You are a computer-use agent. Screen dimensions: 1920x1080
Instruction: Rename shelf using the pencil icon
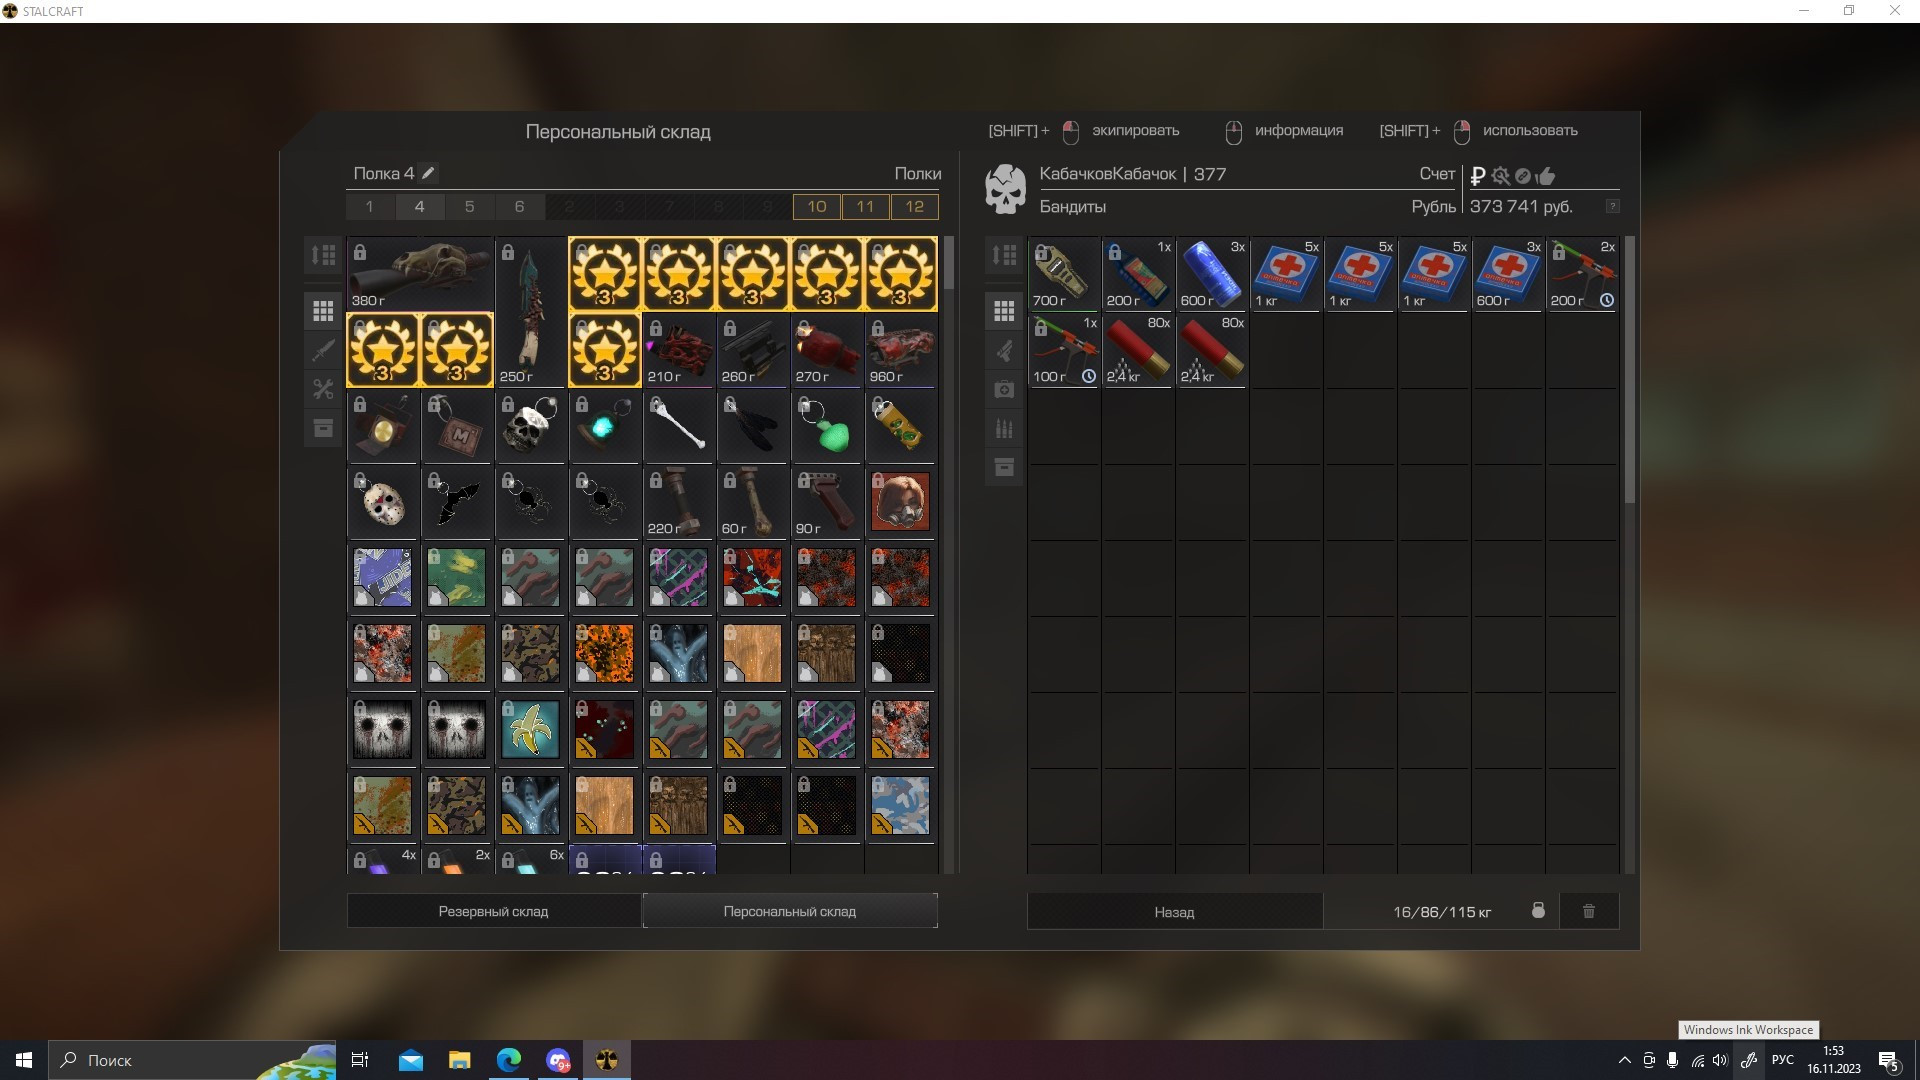click(428, 173)
